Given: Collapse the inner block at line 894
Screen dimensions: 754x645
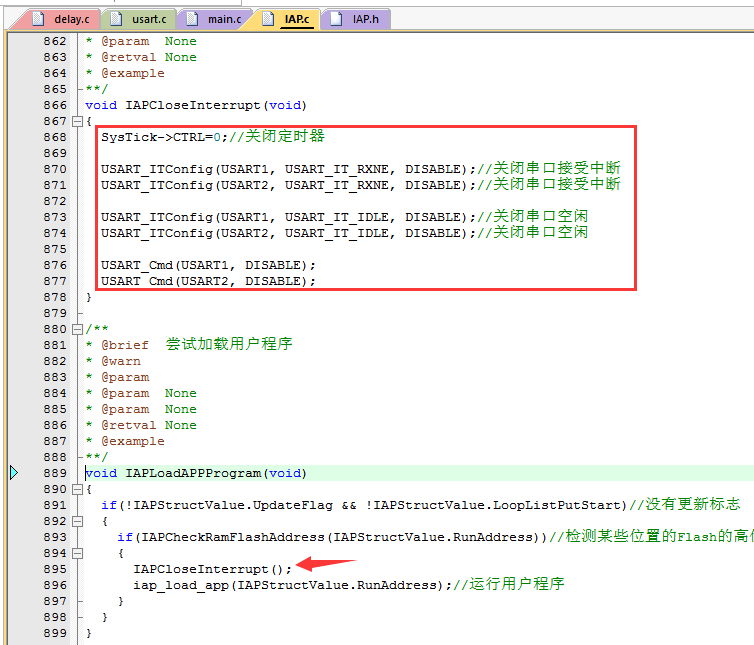Looking at the screenshot, I should (x=77, y=554).
